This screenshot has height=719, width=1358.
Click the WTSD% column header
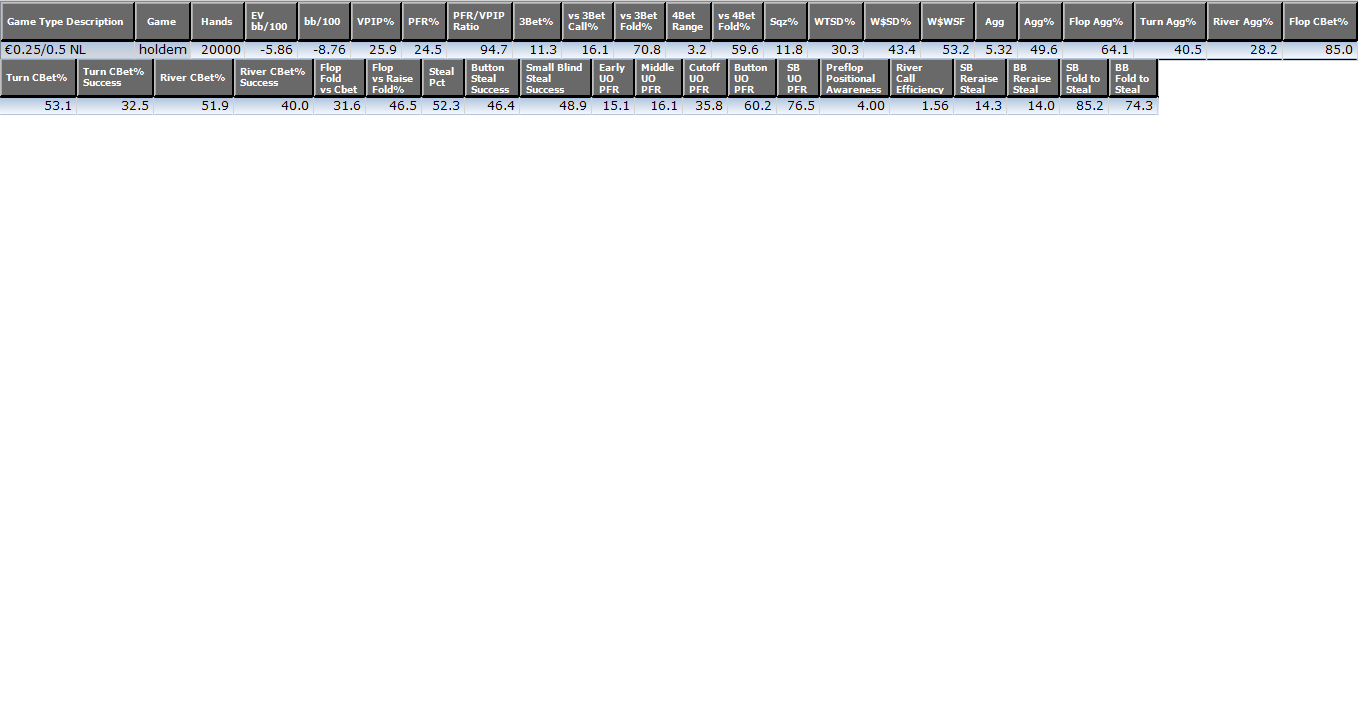click(836, 21)
